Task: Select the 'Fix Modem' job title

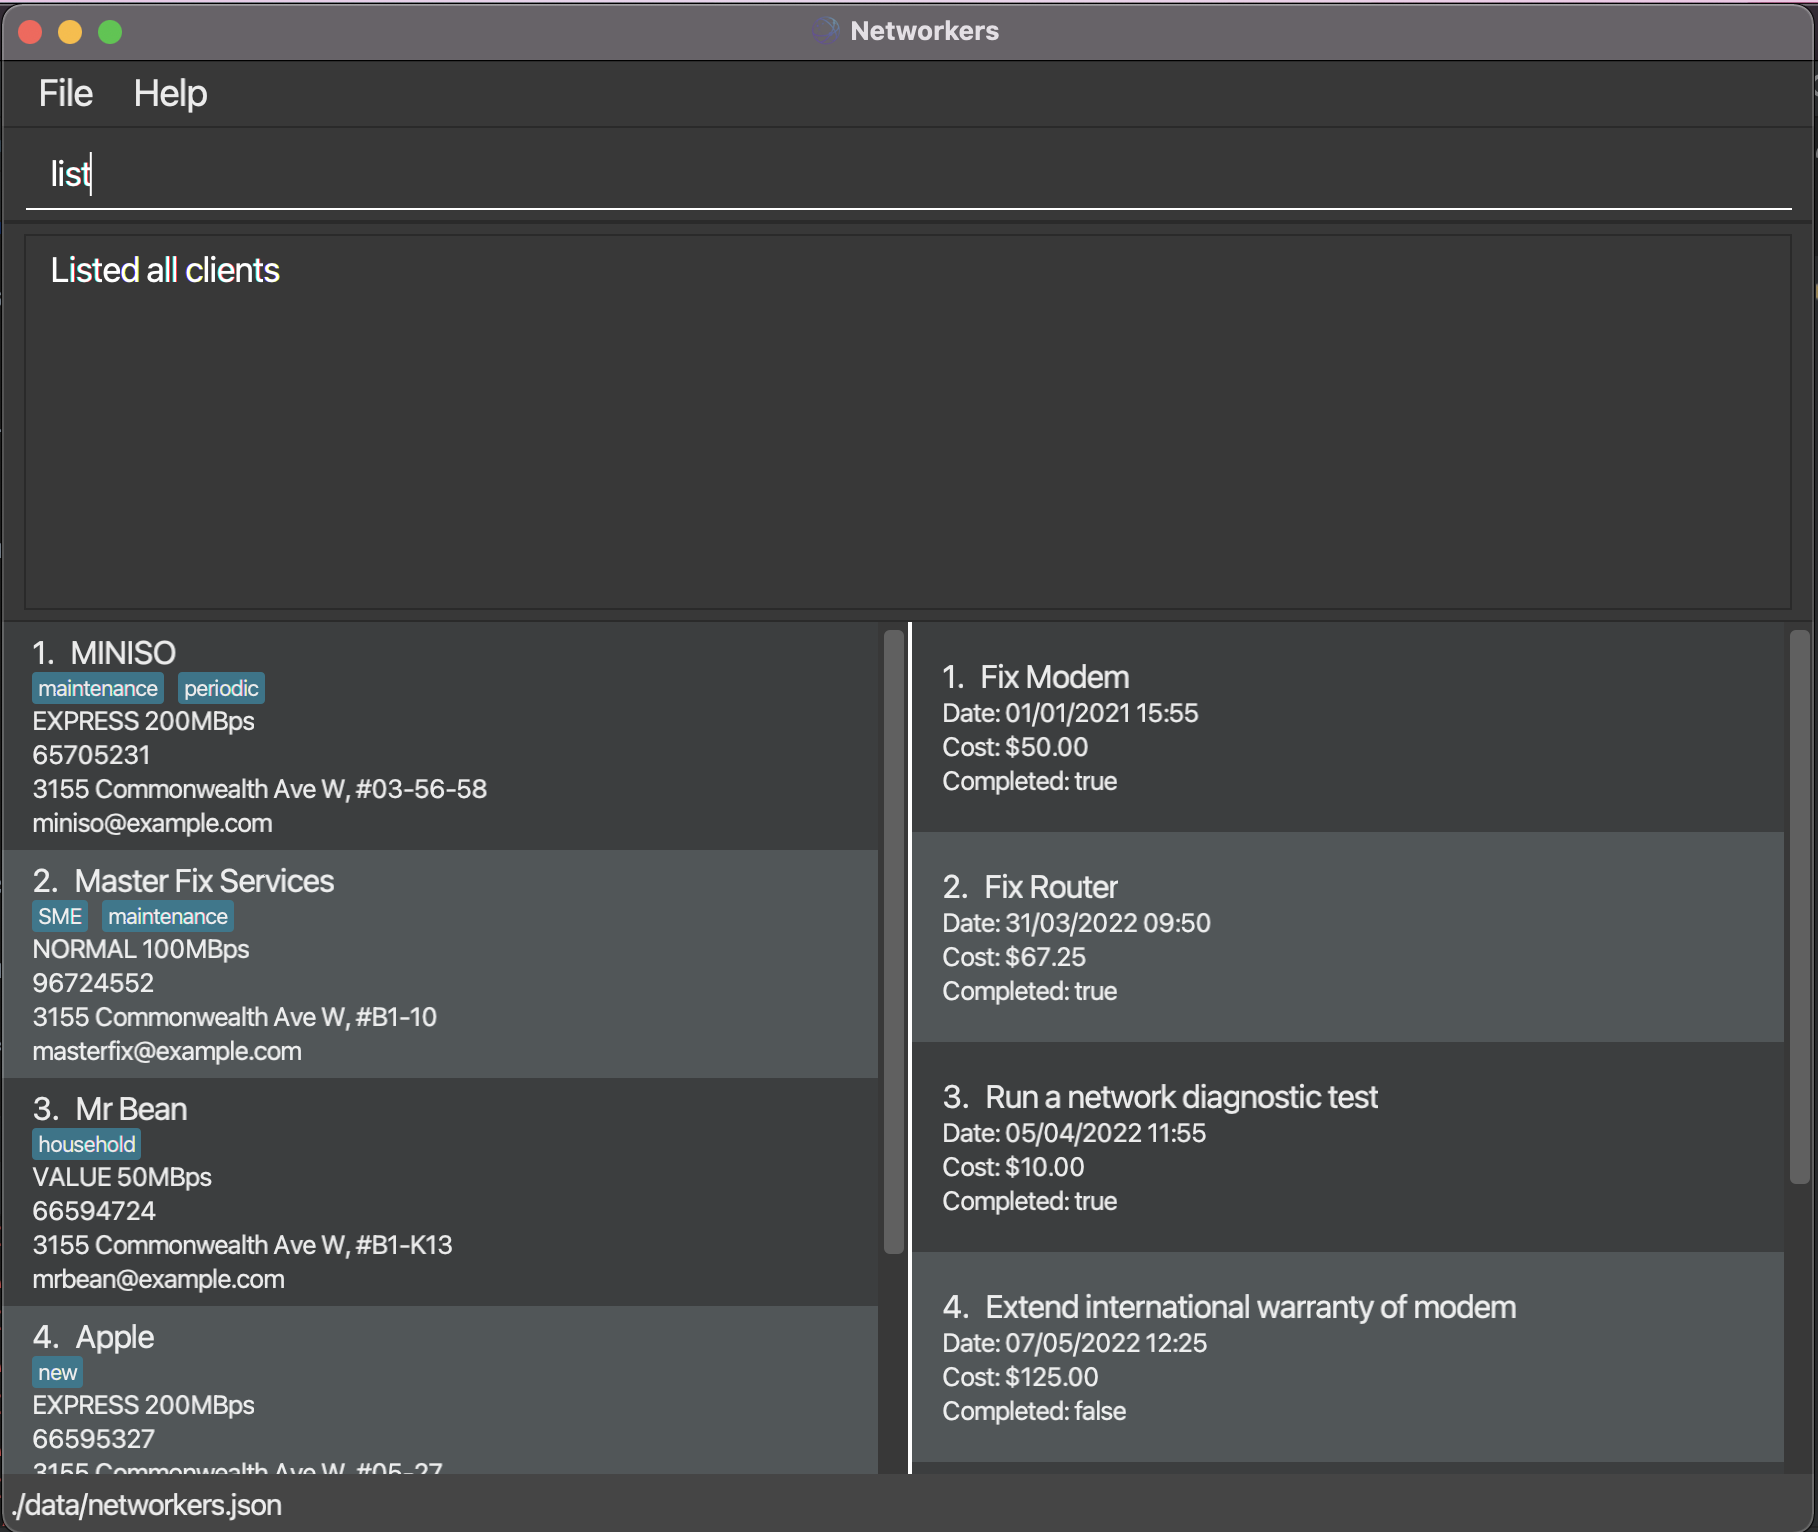Action: (x=1054, y=677)
